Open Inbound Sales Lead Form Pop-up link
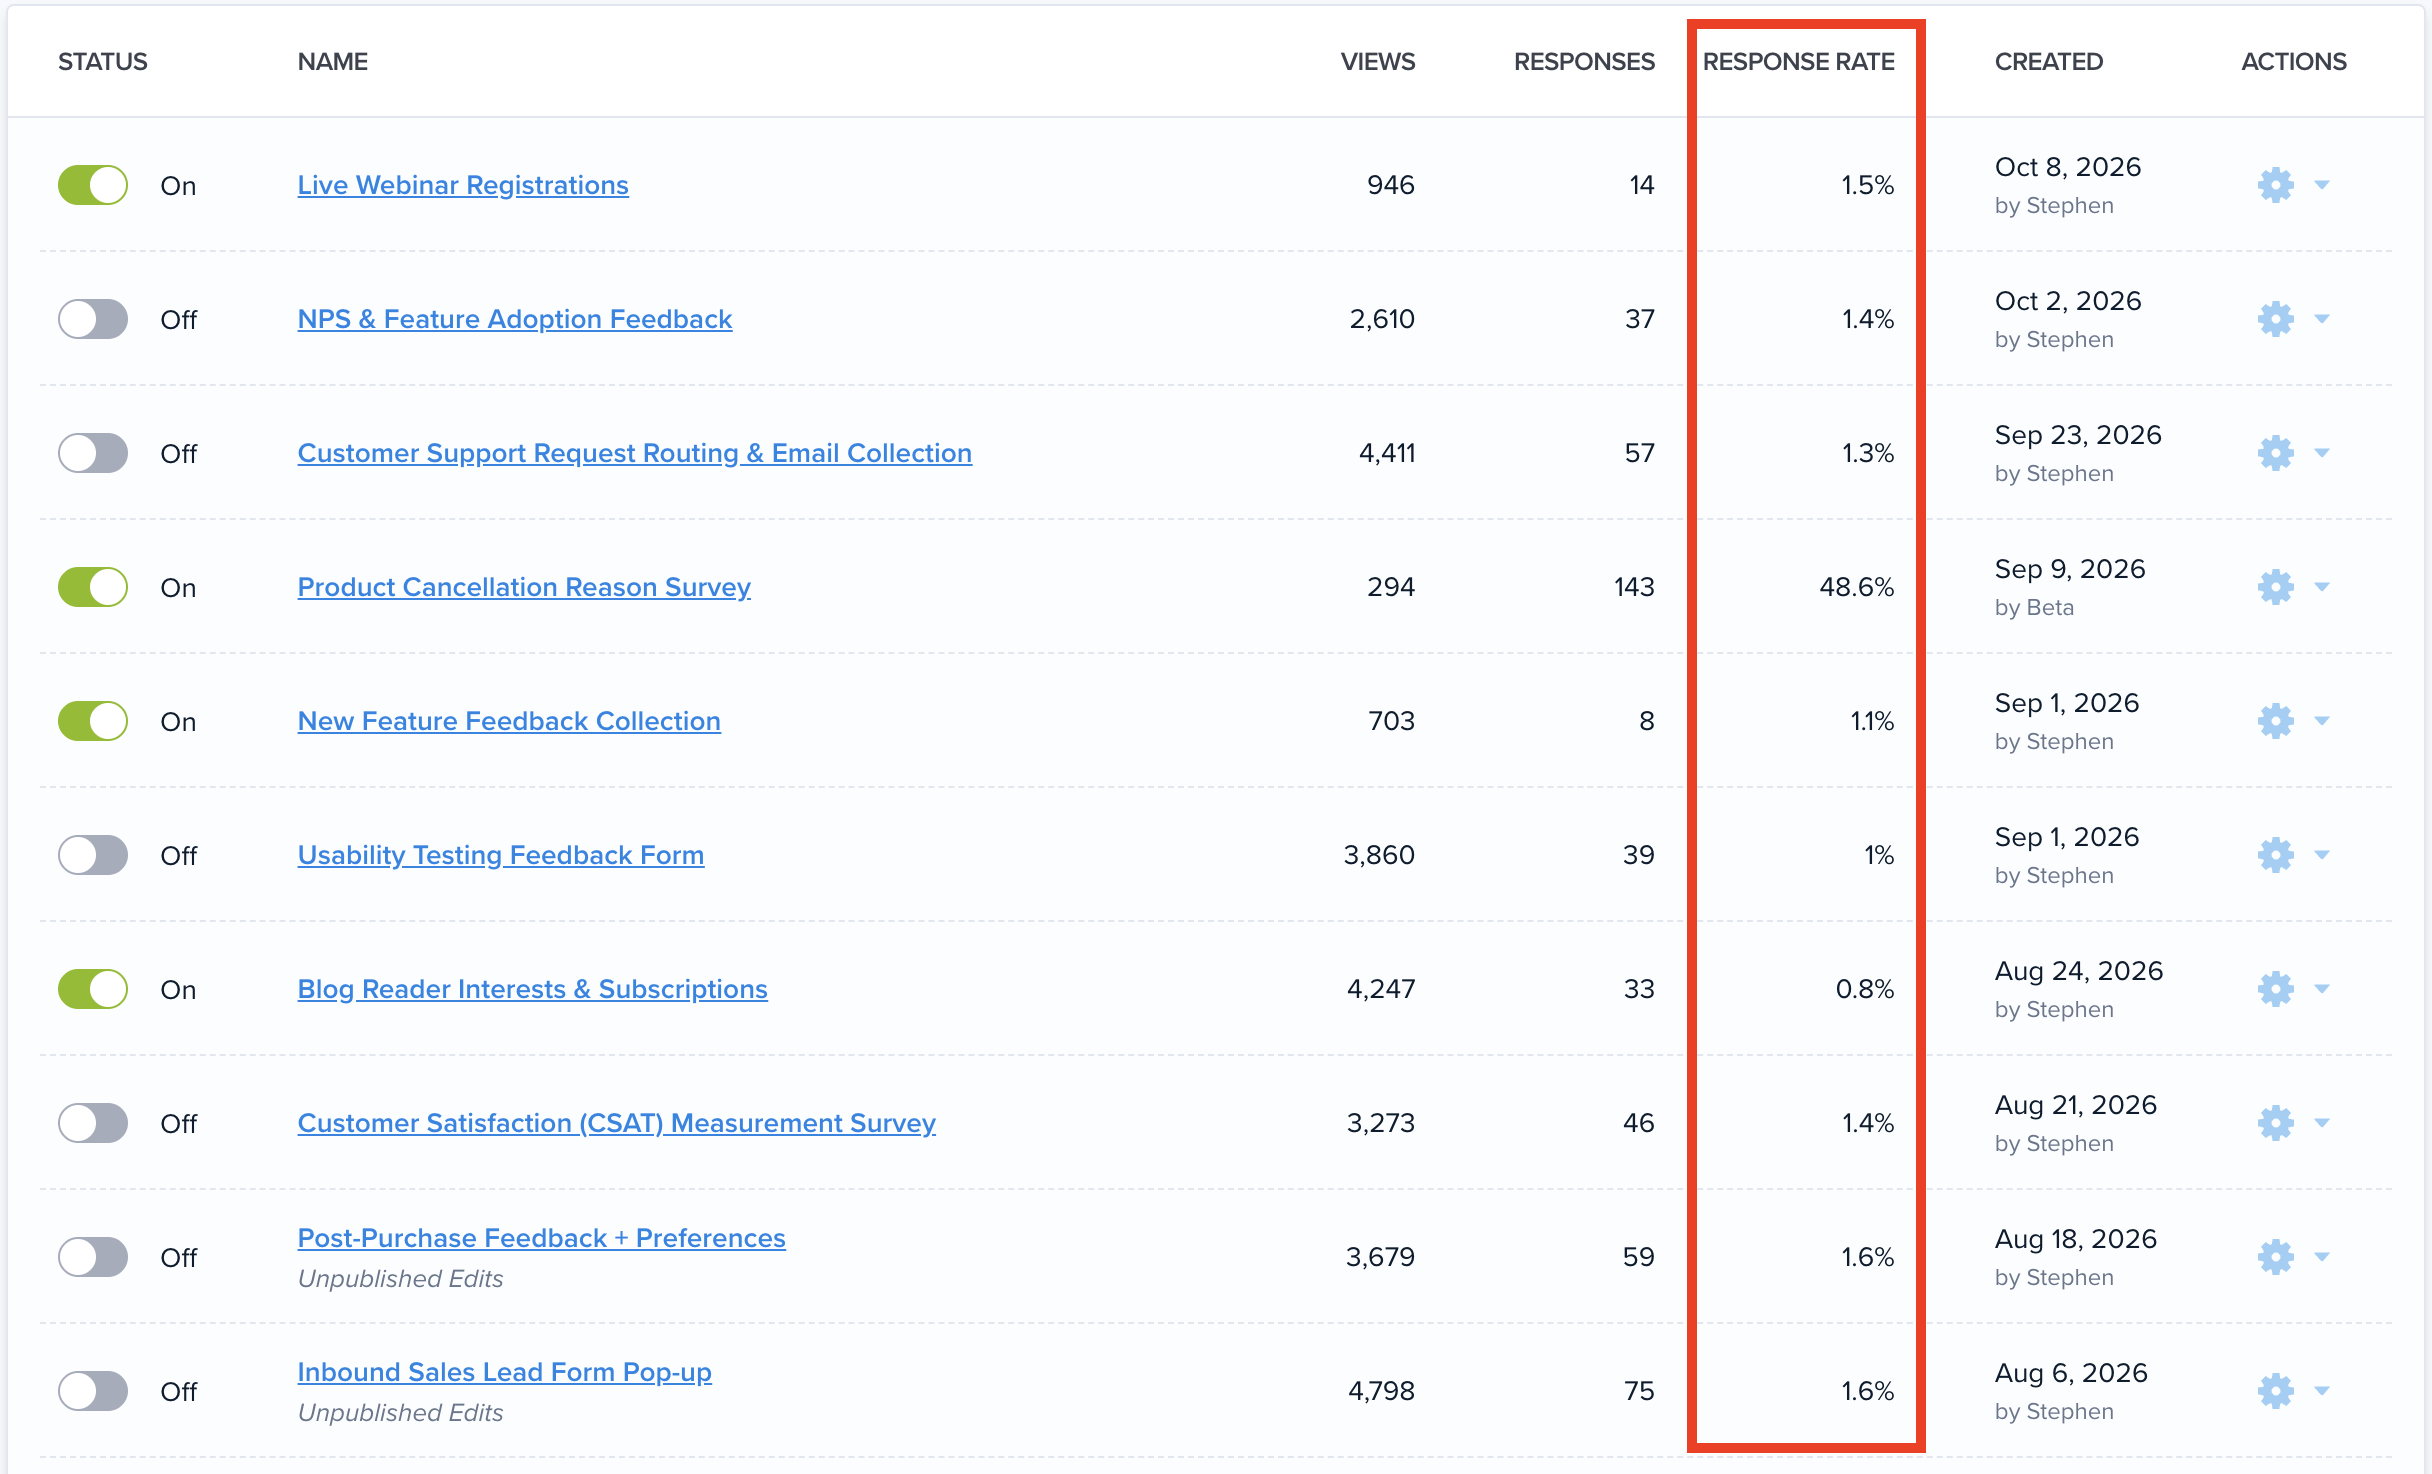Image resolution: width=2432 pixels, height=1474 pixels. 505,1372
